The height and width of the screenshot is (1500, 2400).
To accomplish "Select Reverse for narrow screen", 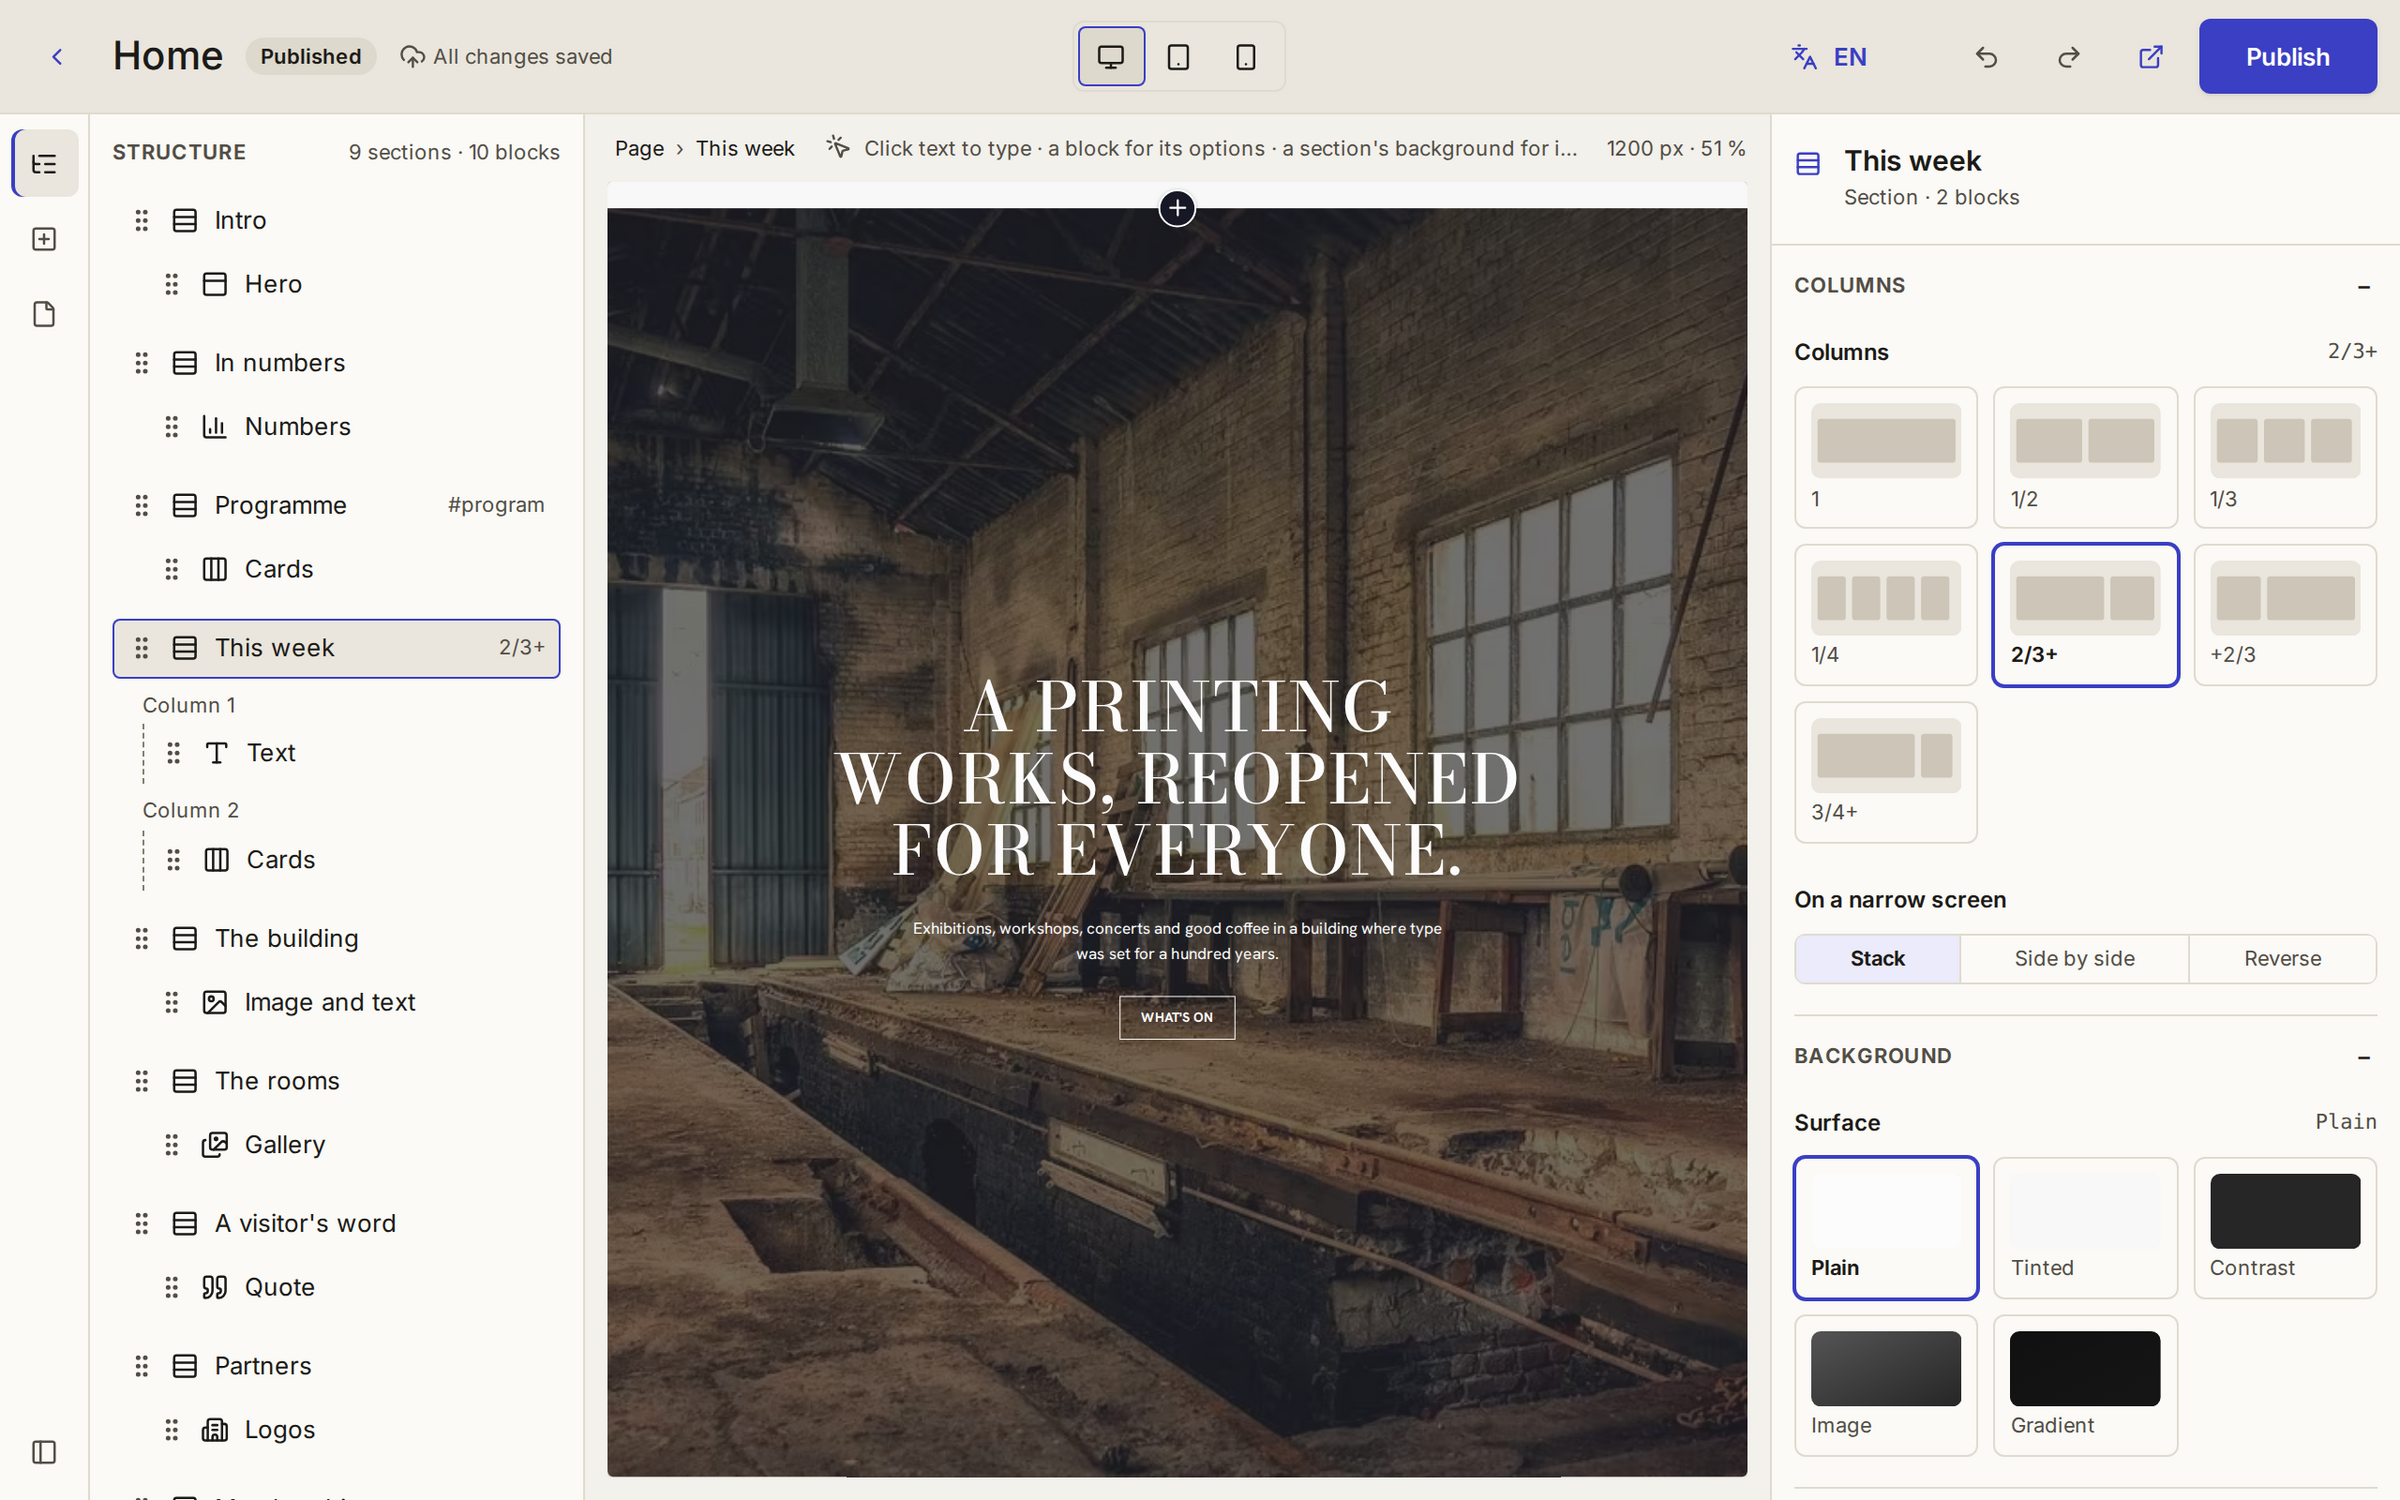I will 2282,959.
